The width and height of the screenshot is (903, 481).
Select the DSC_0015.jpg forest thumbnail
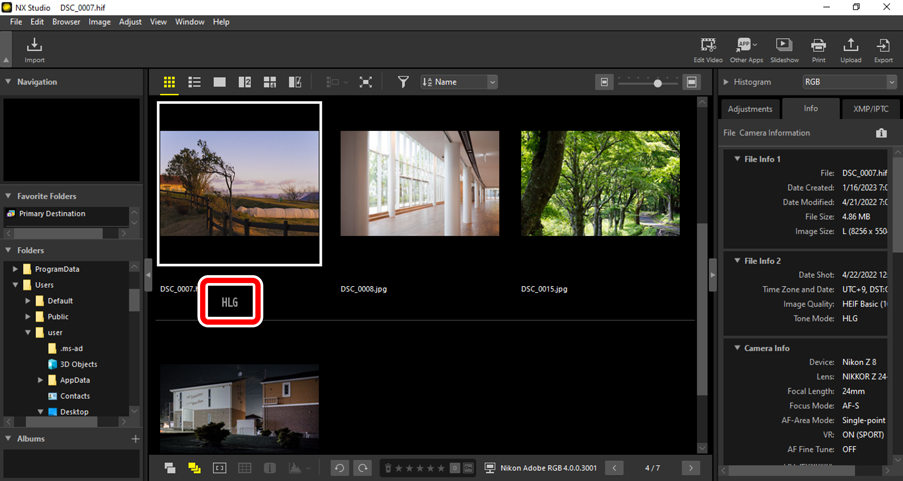tap(600, 183)
